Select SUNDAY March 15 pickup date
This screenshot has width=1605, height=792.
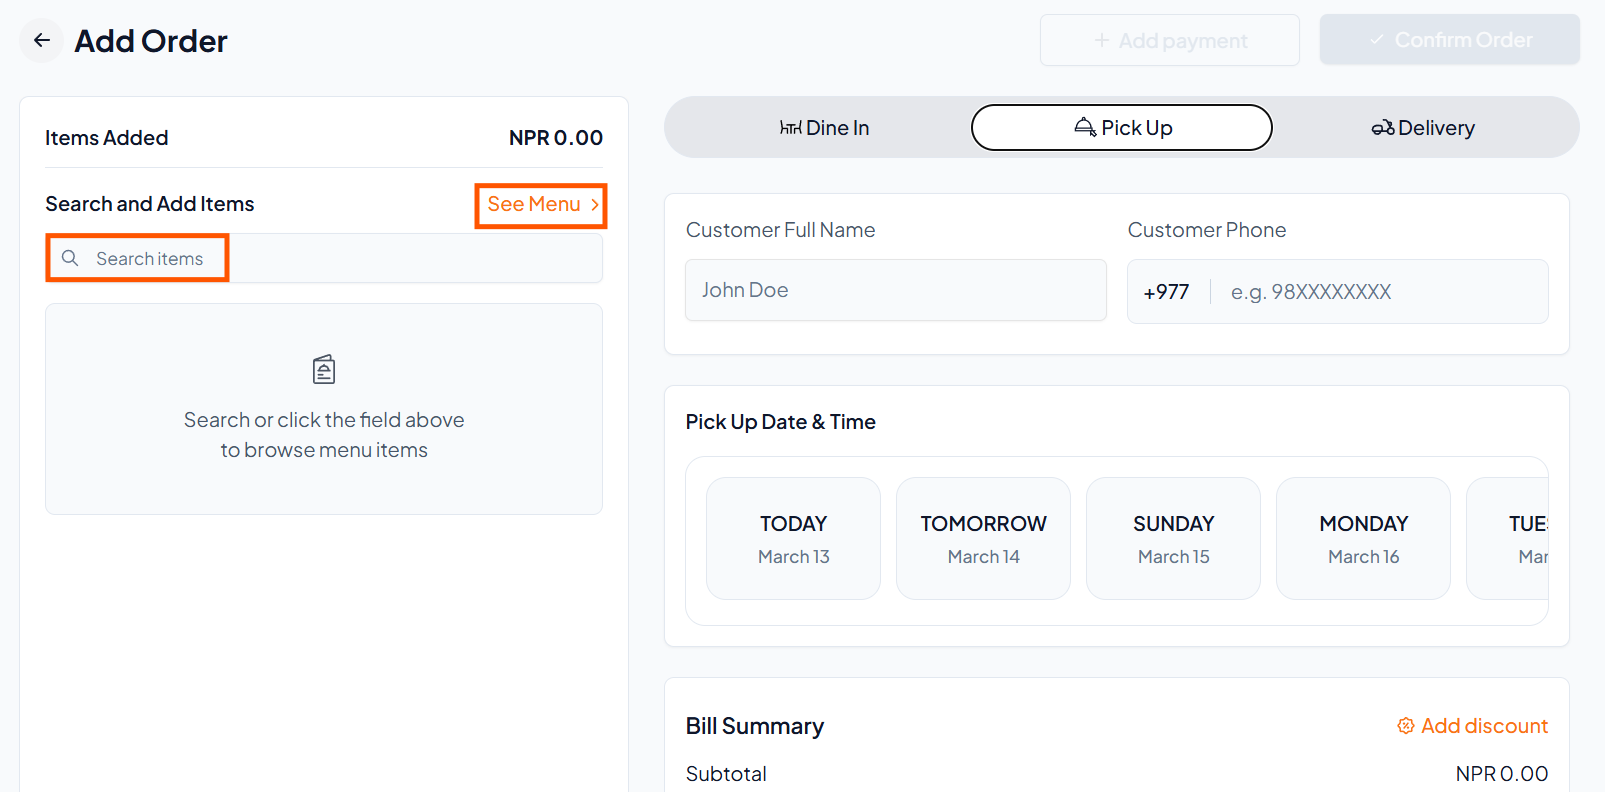1173,538
